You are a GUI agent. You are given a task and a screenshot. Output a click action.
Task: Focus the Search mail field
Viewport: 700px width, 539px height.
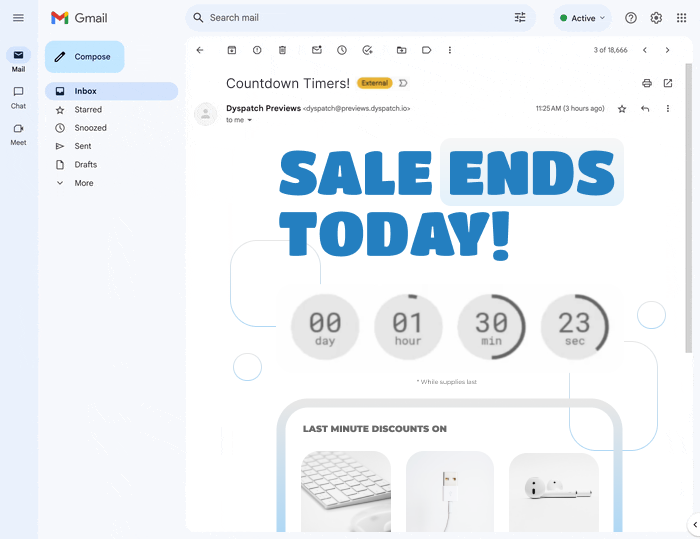tap(360, 18)
